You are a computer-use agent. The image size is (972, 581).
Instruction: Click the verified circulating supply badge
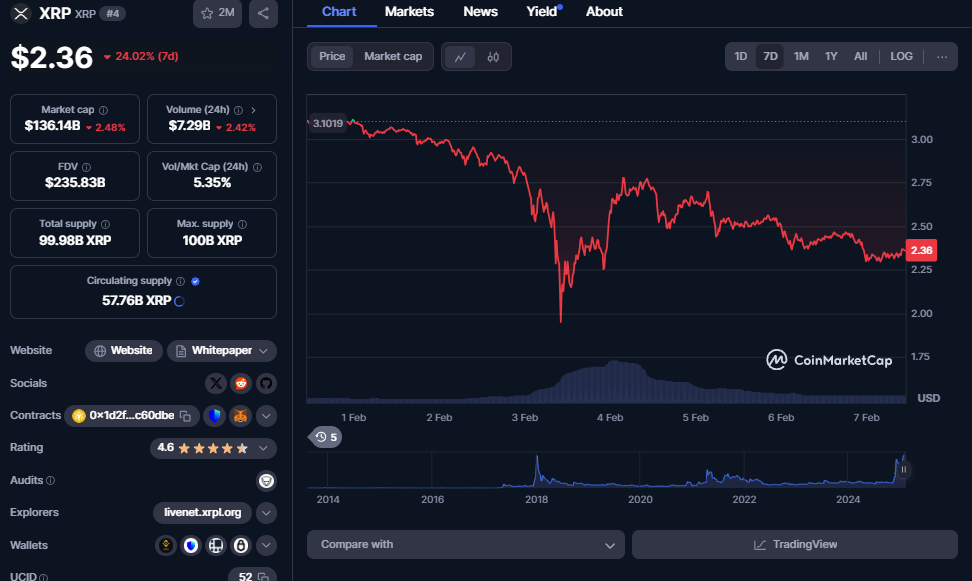pos(195,282)
